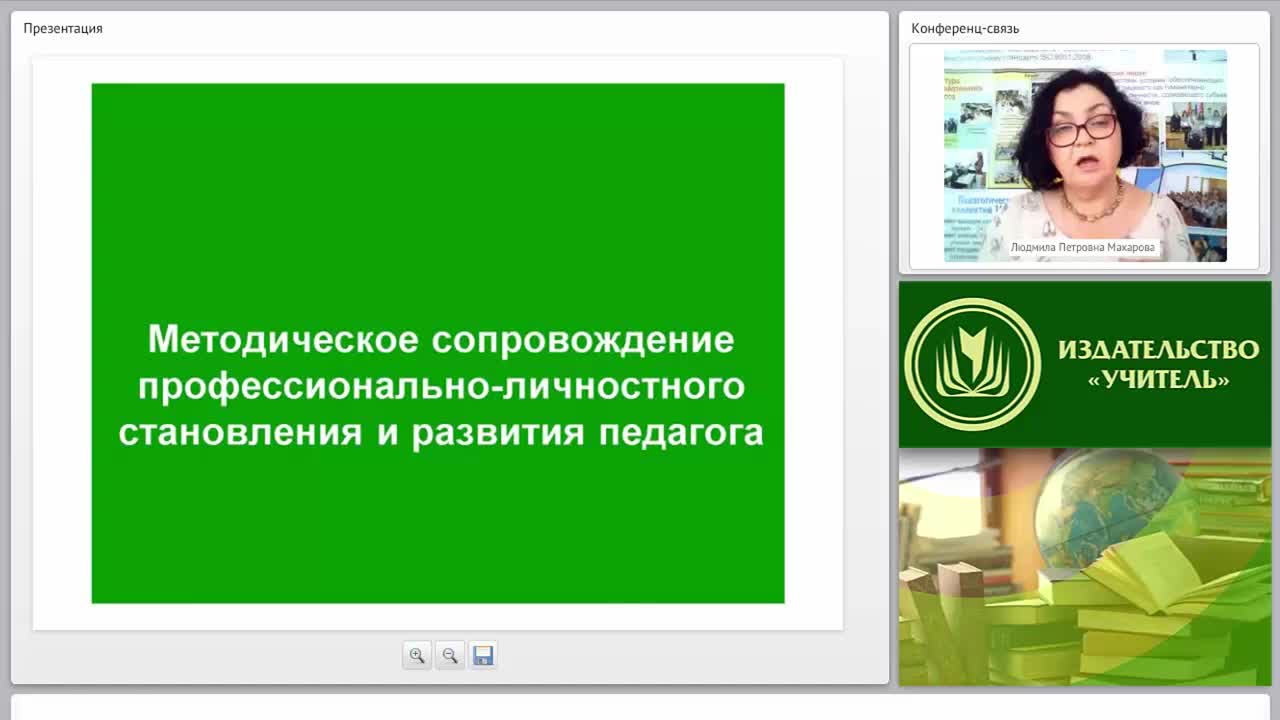The width and height of the screenshot is (1280, 720).
Task: Zoom in on the presentation slide
Action: (x=417, y=655)
